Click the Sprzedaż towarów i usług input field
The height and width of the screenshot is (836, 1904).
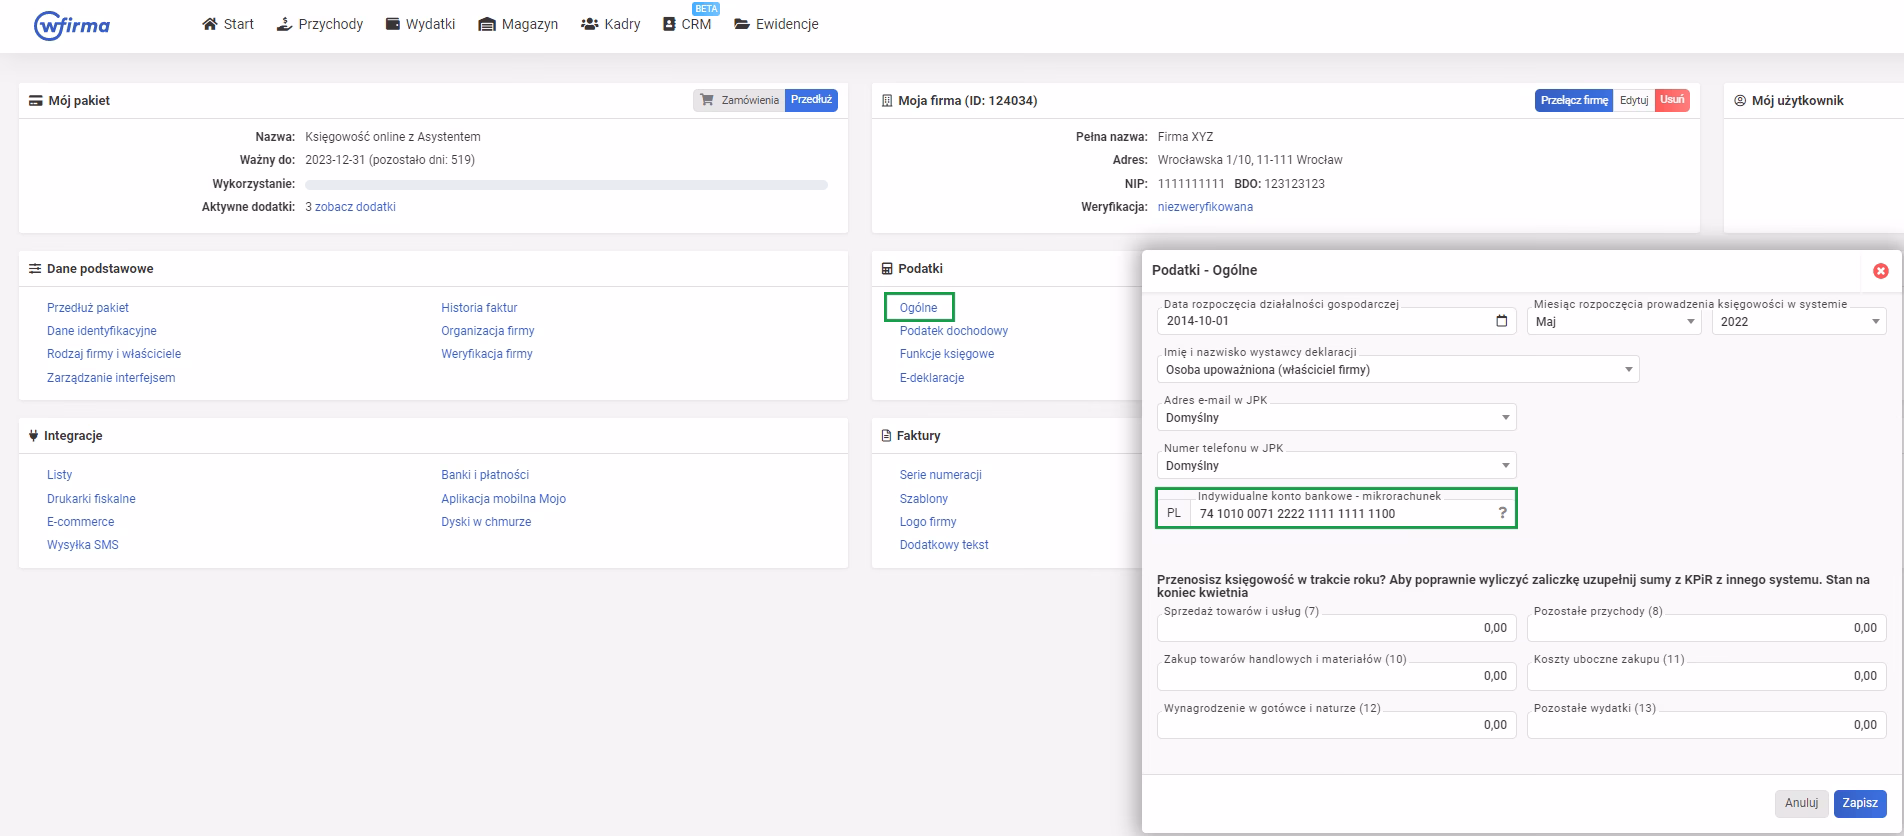pos(1336,628)
